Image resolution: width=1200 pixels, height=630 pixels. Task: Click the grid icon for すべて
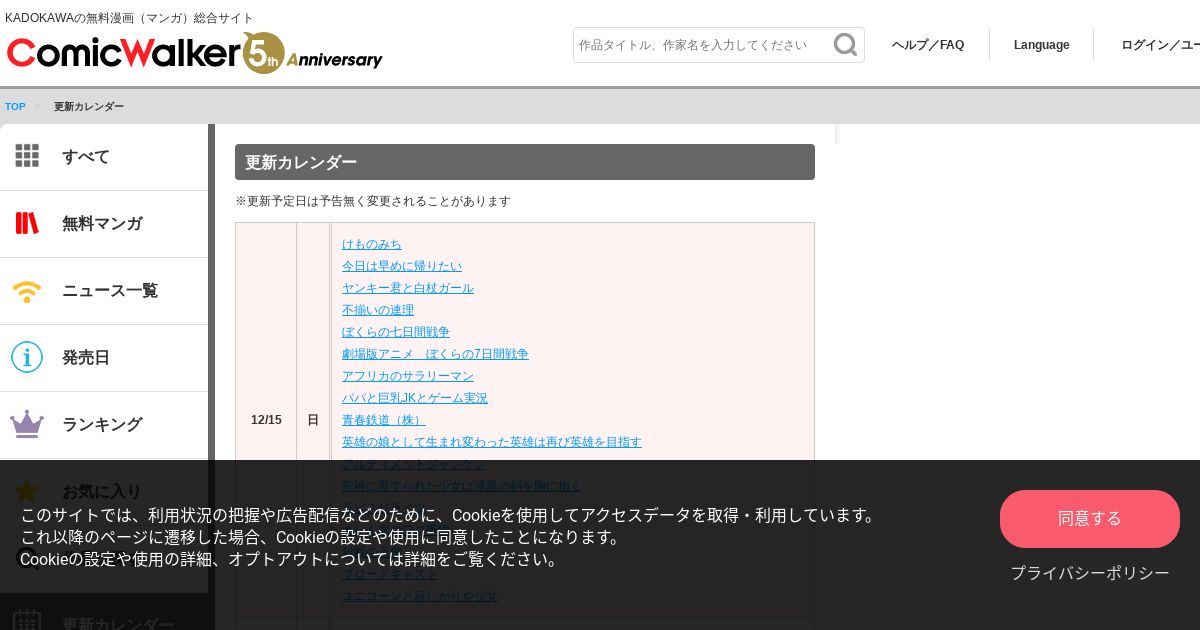pyautogui.click(x=27, y=156)
